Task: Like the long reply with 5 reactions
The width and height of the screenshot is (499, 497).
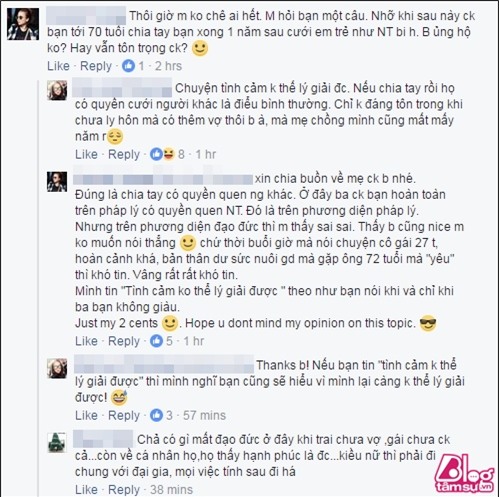Action: pyautogui.click(x=86, y=341)
